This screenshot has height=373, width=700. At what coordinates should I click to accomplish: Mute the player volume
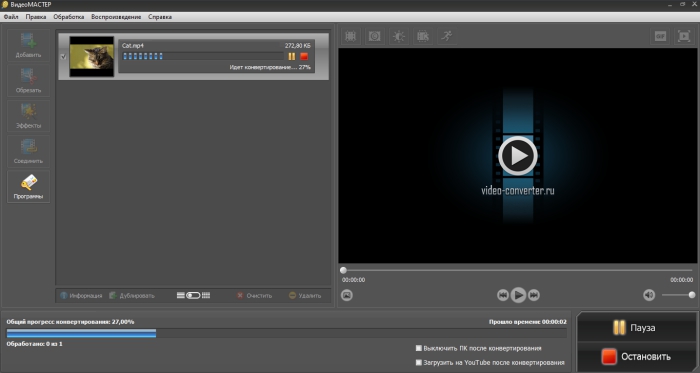pos(649,295)
